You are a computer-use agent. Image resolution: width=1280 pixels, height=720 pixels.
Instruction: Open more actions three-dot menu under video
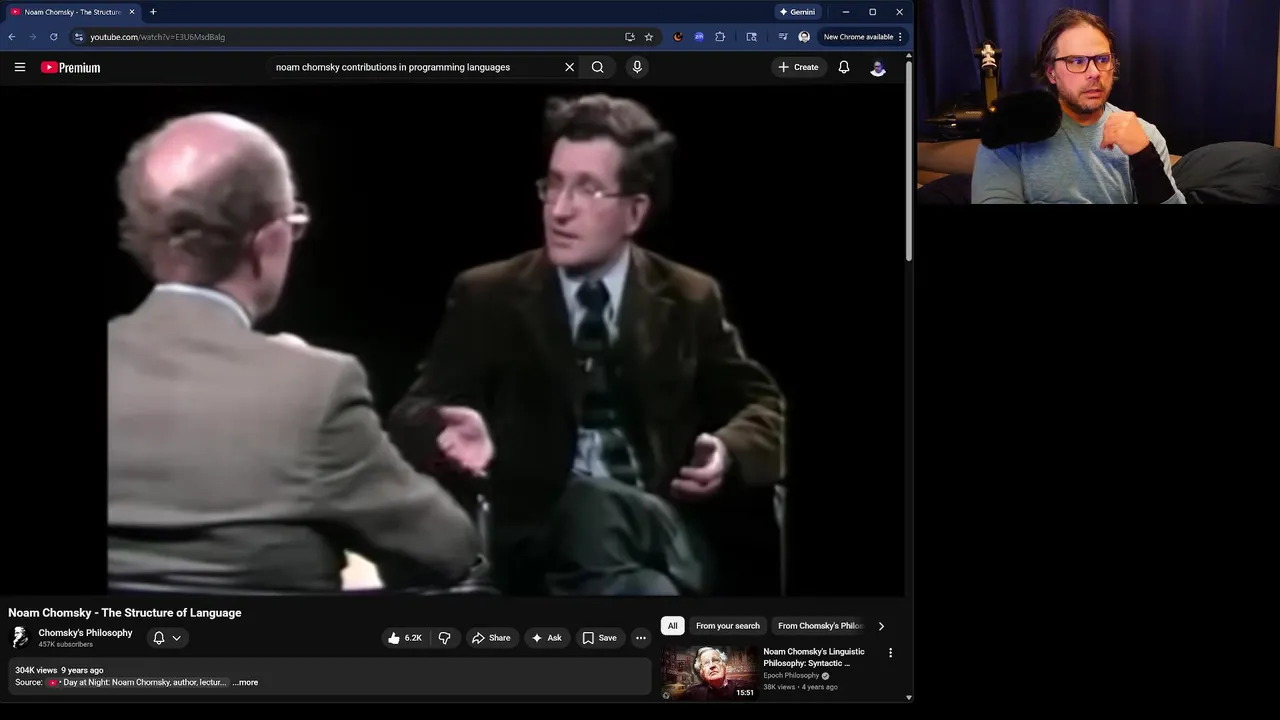tap(641, 638)
